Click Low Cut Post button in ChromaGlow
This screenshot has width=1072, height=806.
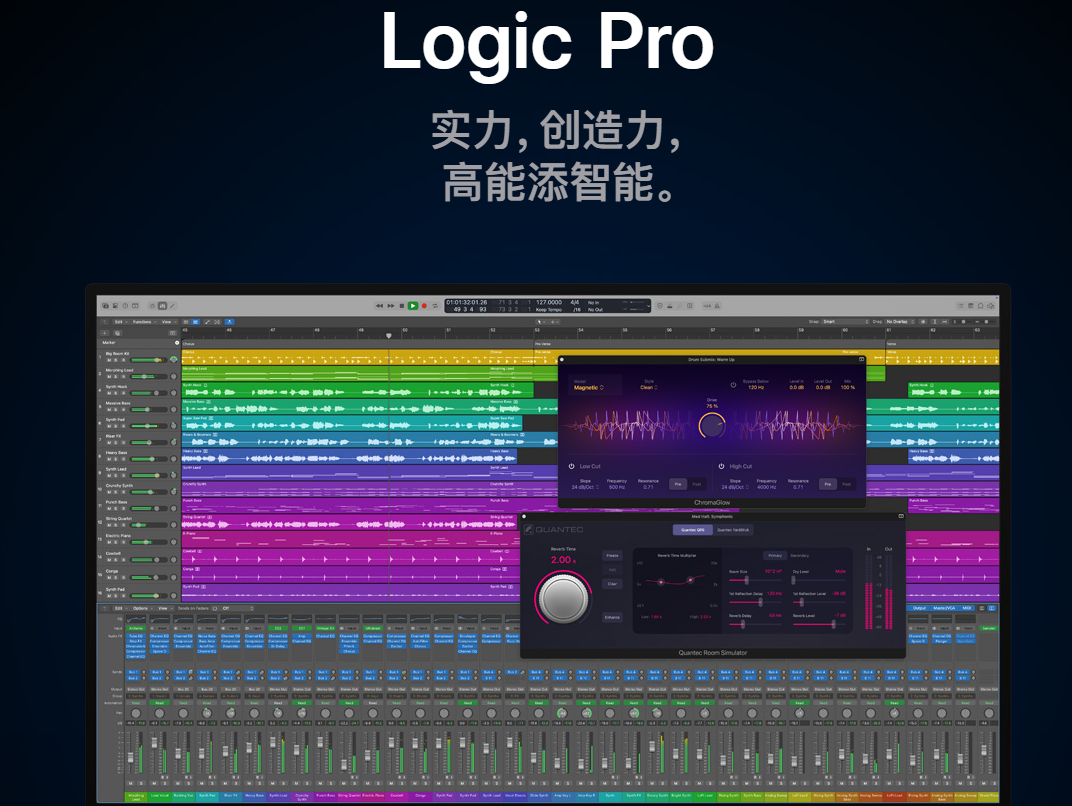click(697, 484)
